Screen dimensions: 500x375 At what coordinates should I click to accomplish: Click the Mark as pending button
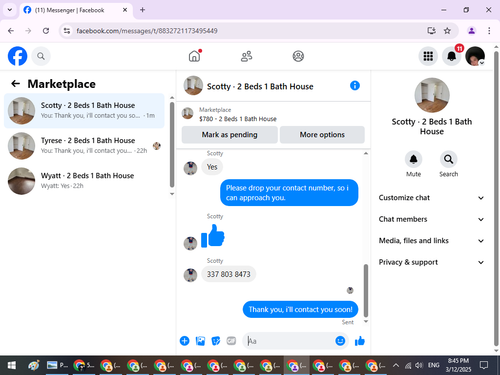[x=230, y=135]
